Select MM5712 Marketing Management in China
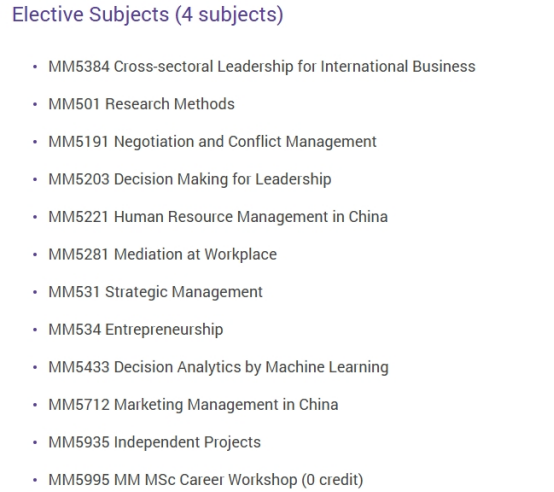Screen dimensions: 554x492 (193, 405)
